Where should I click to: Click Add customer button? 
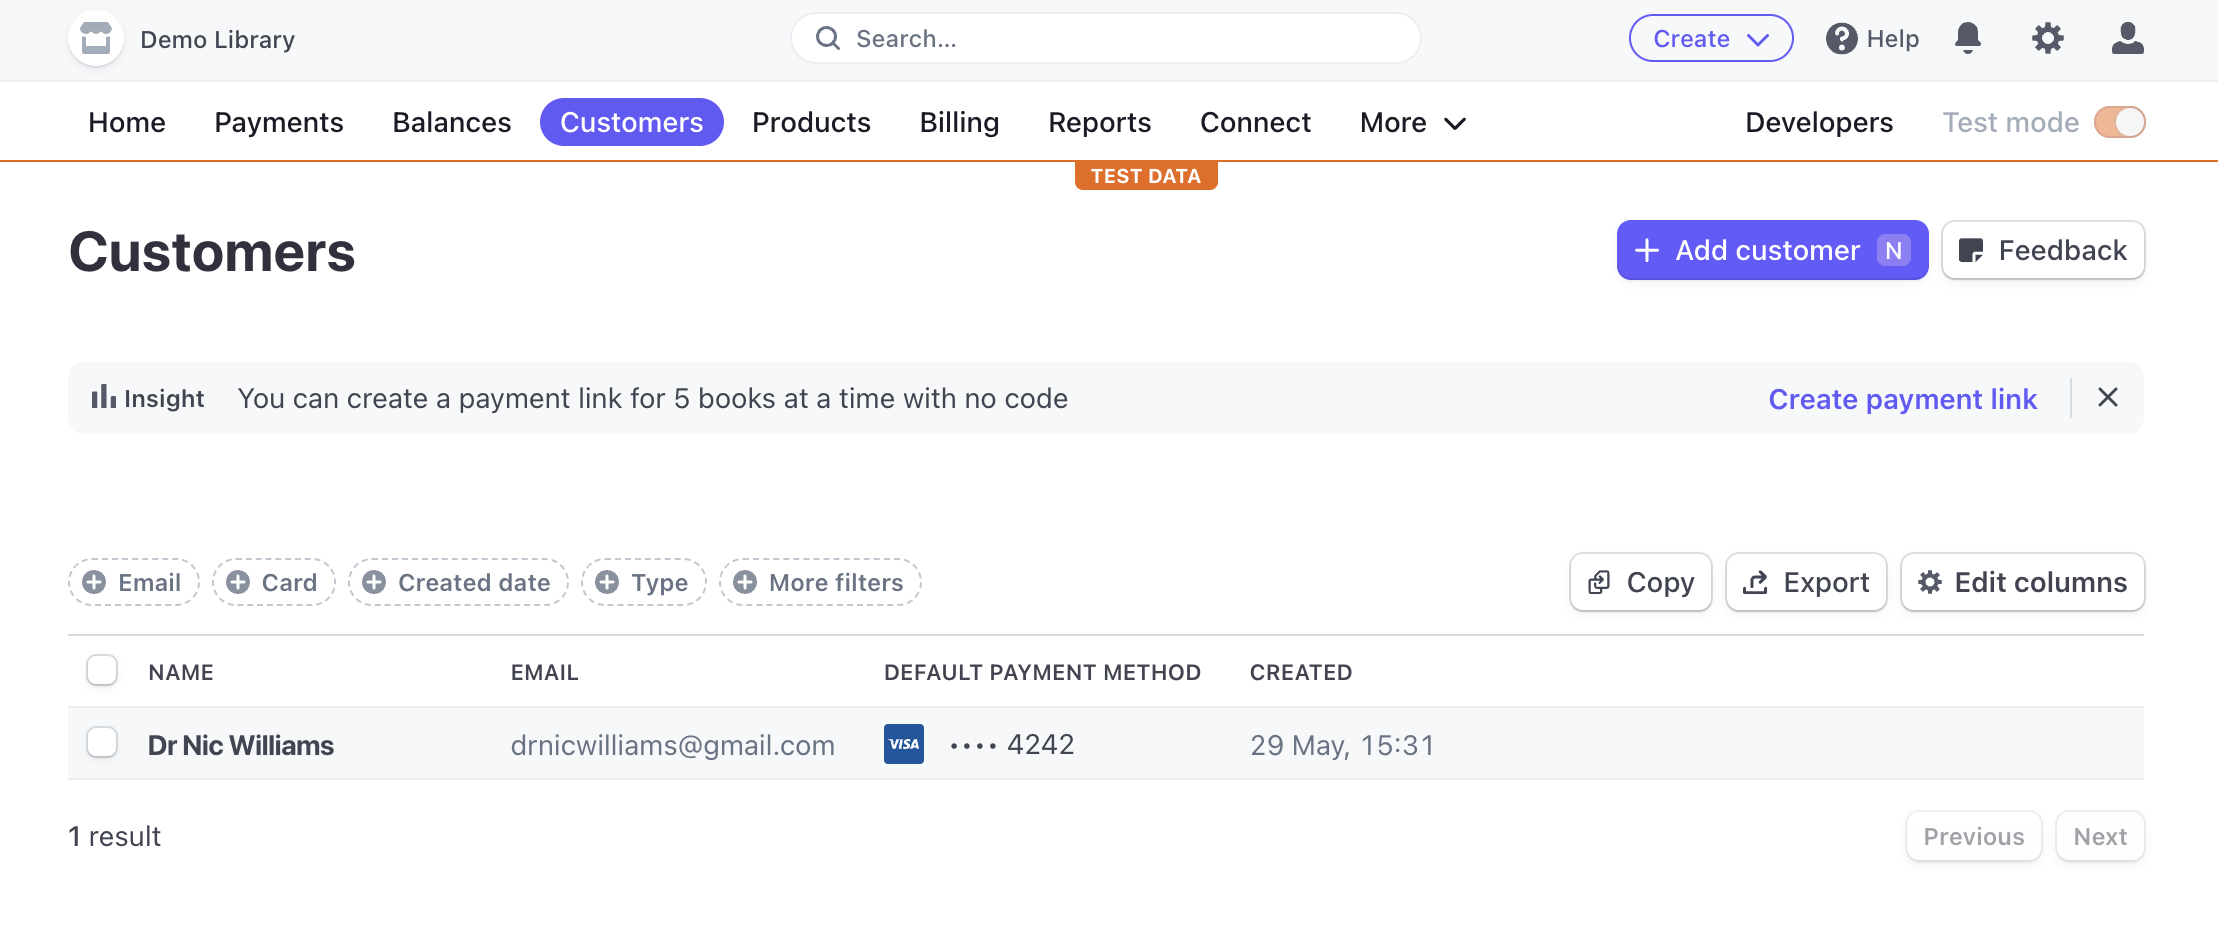coord(1772,250)
